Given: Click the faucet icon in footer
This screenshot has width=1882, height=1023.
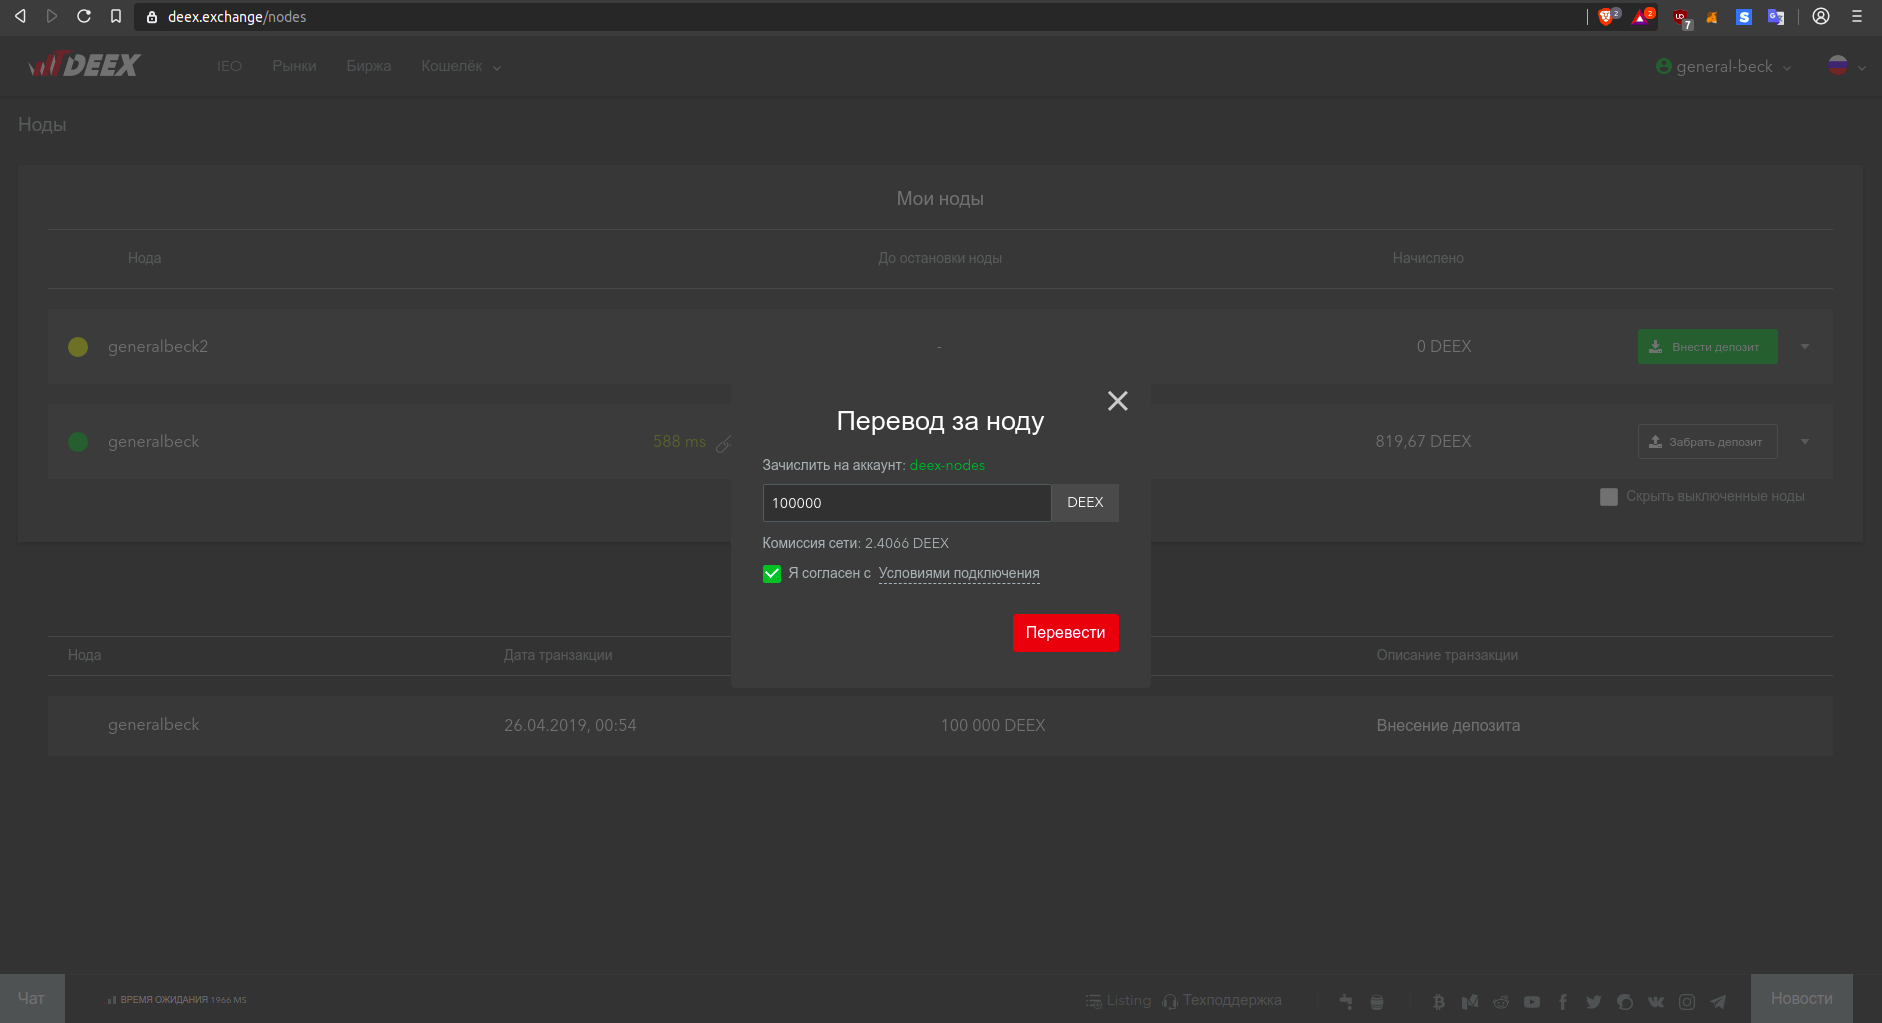Looking at the screenshot, I should point(1346,1001).
